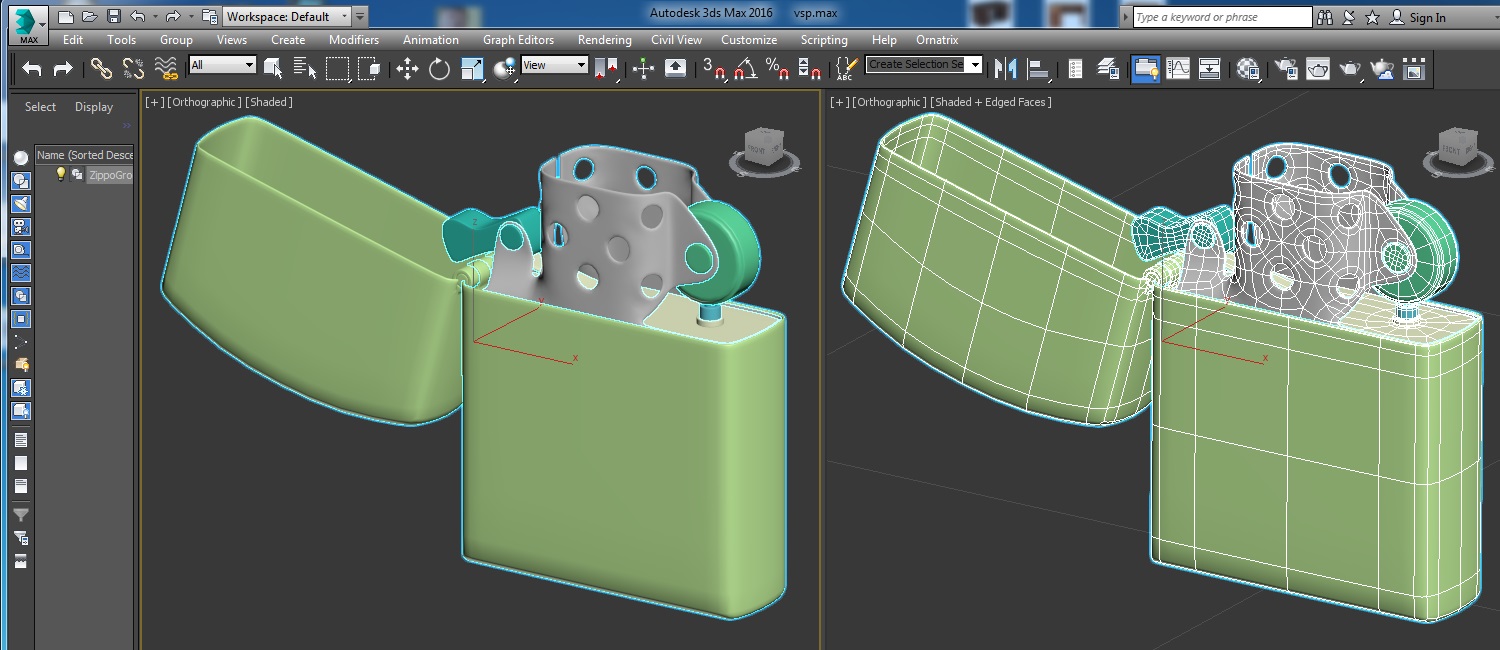1500x650 pixels.
Task: Open the Material Editor from toolbar
Action: 1248,68
